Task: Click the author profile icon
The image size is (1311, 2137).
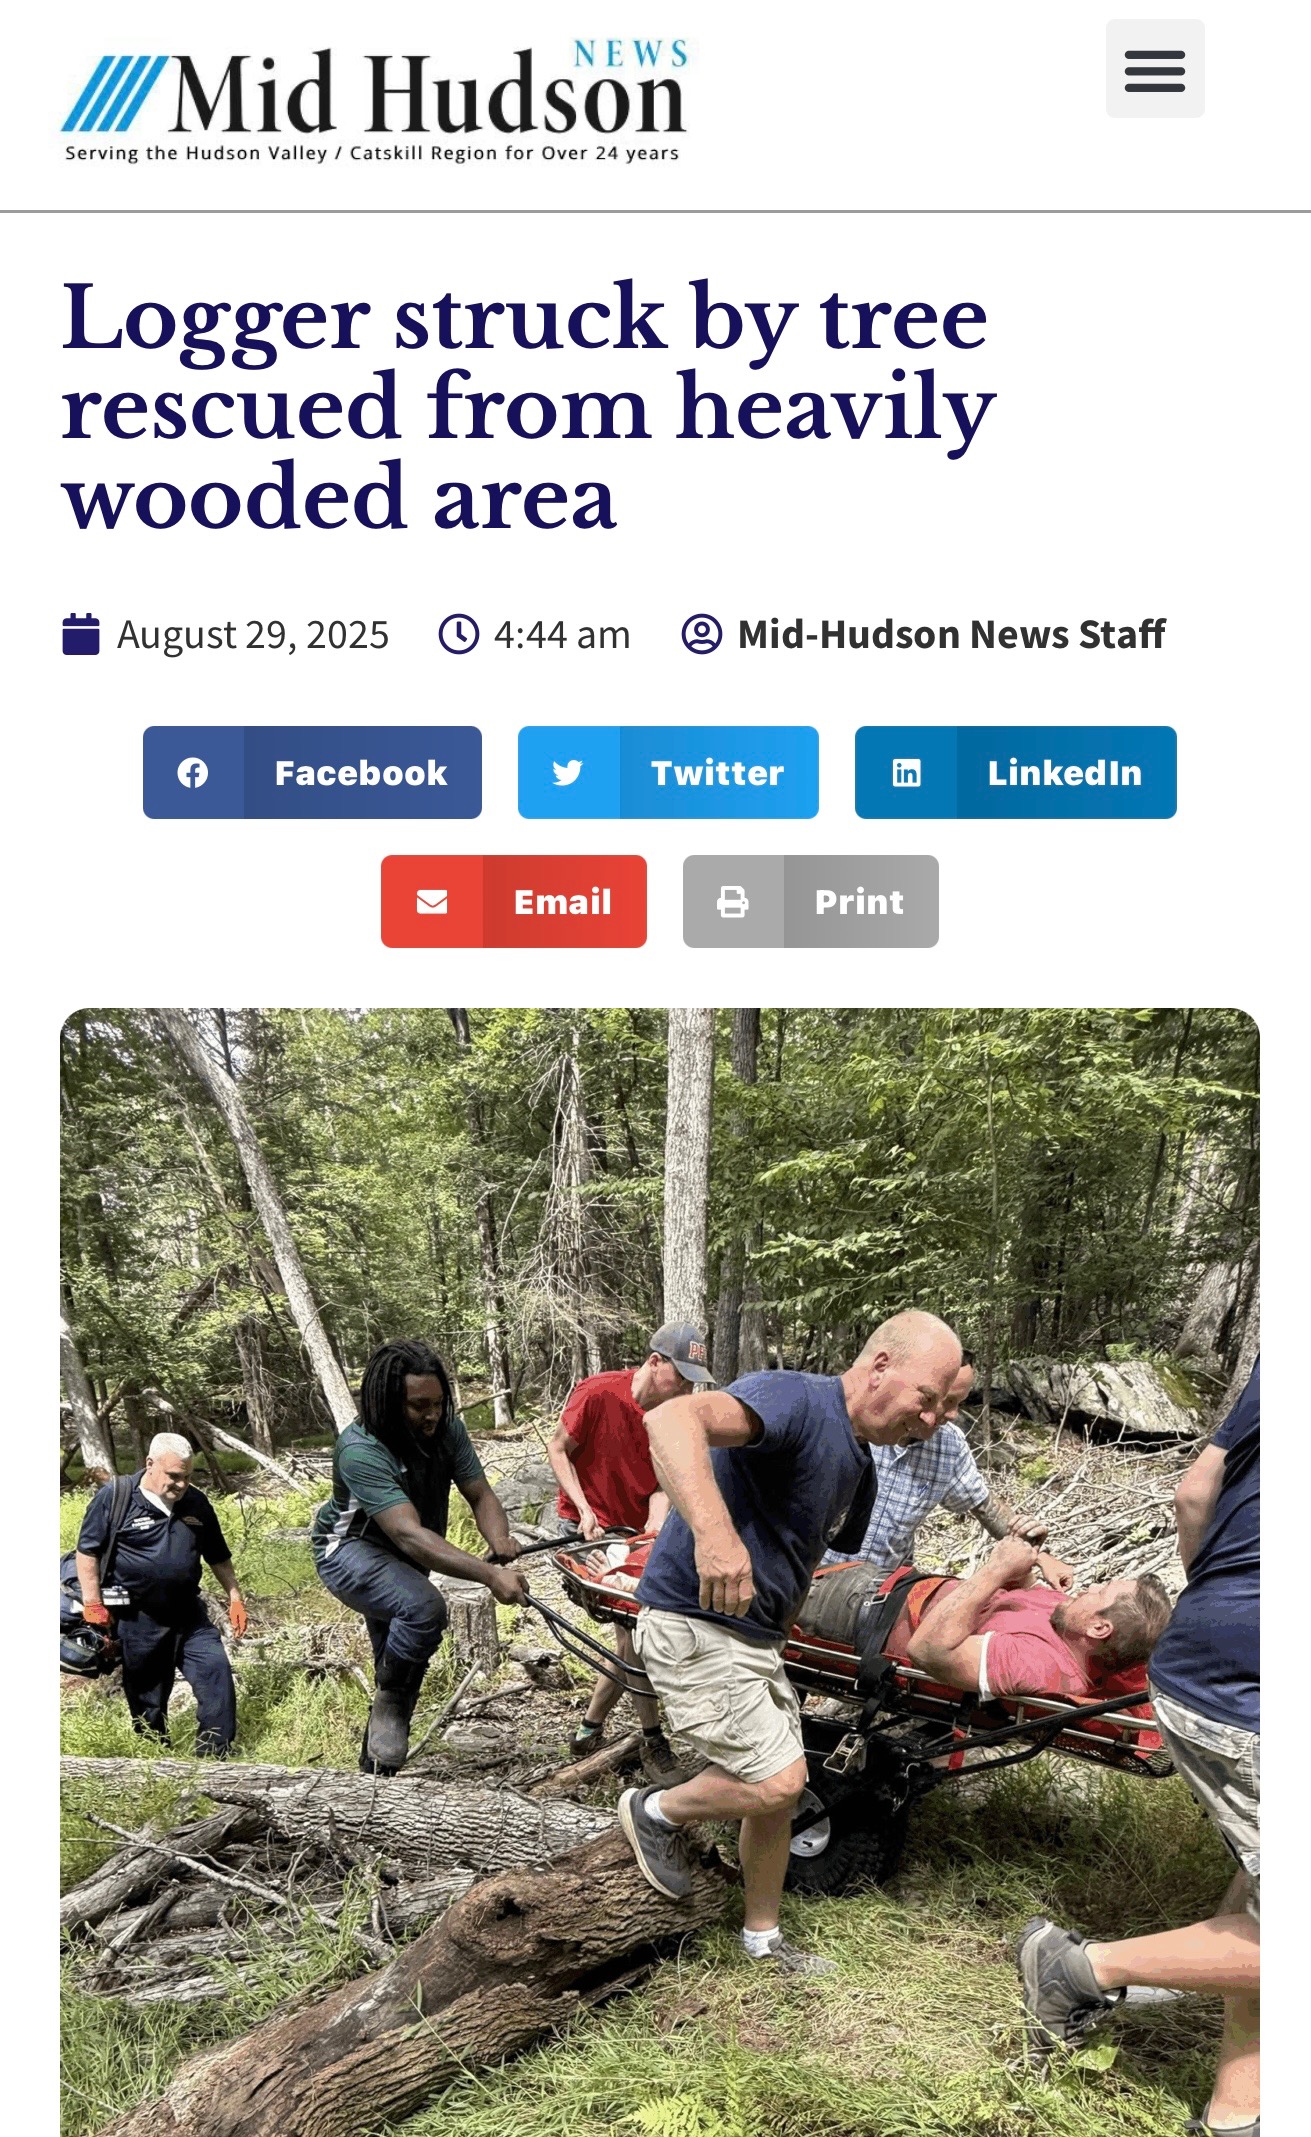Action: click(x=702, y=635)
